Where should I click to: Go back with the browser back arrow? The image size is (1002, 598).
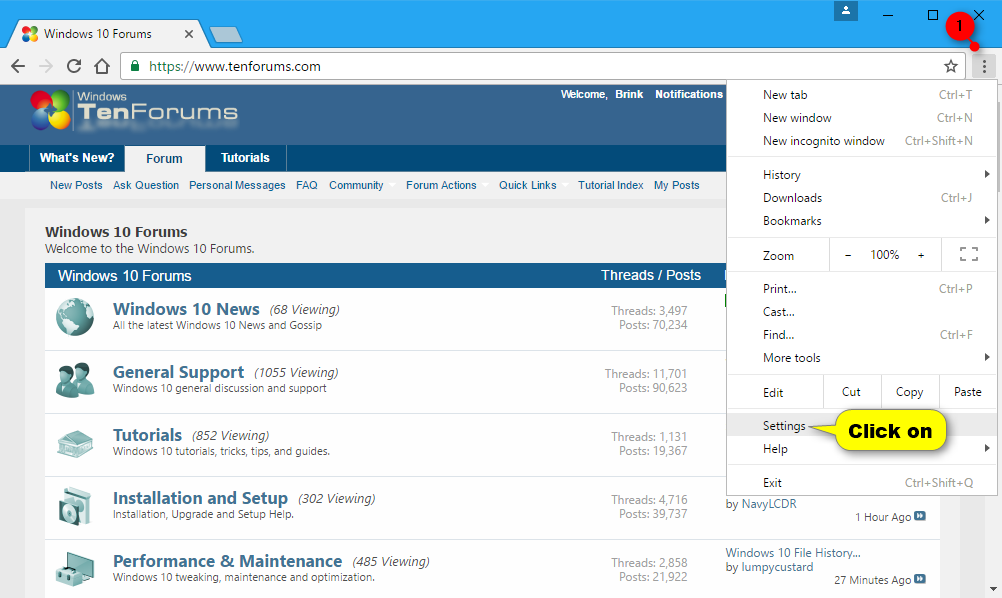coord(18,66)
